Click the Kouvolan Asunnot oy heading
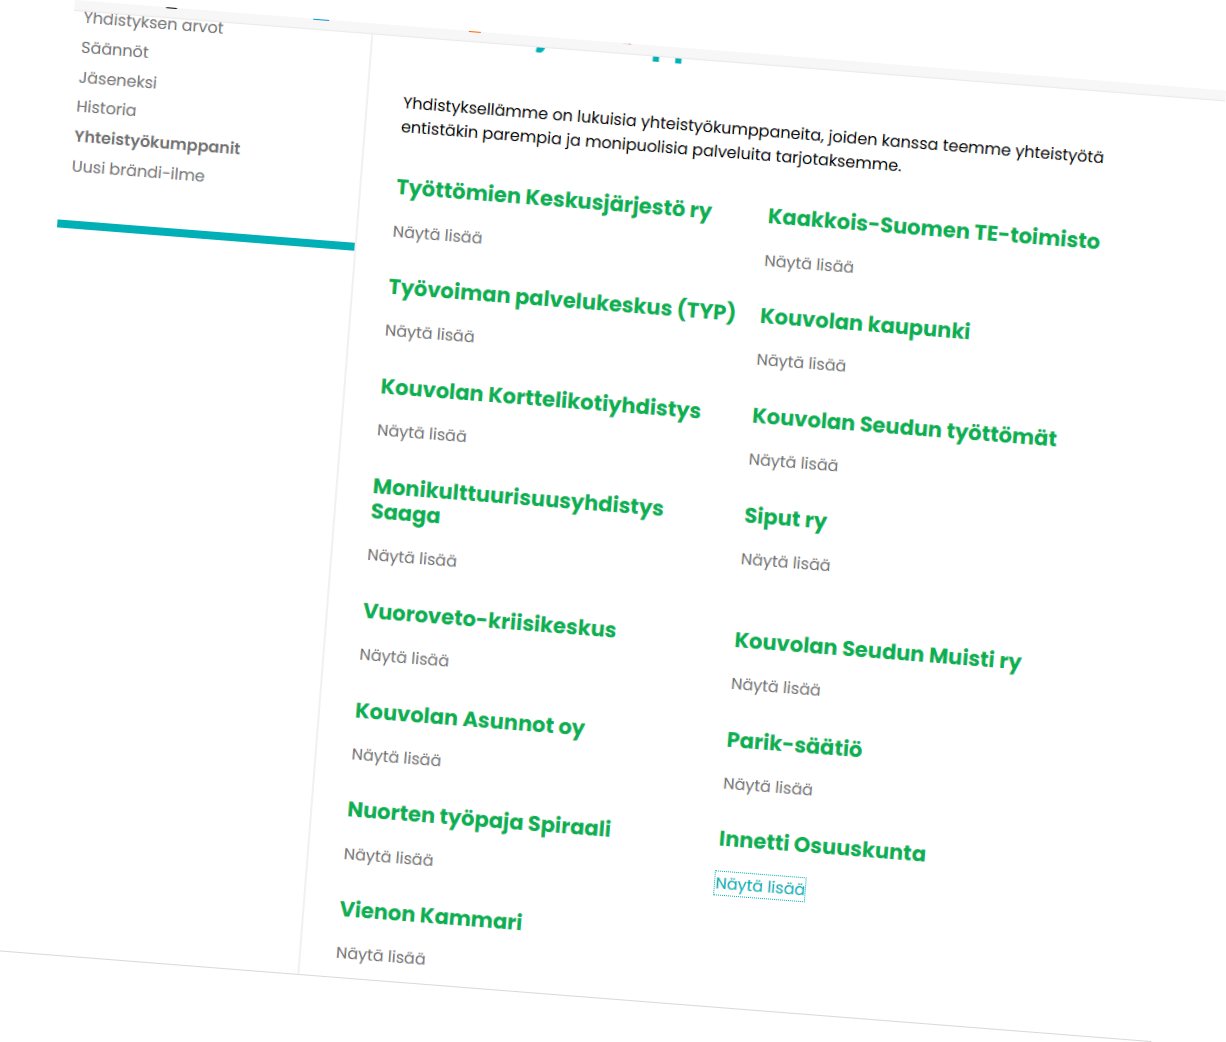Image resolution: width=1226 pixels, height=1042 pixels. point(469,719)
